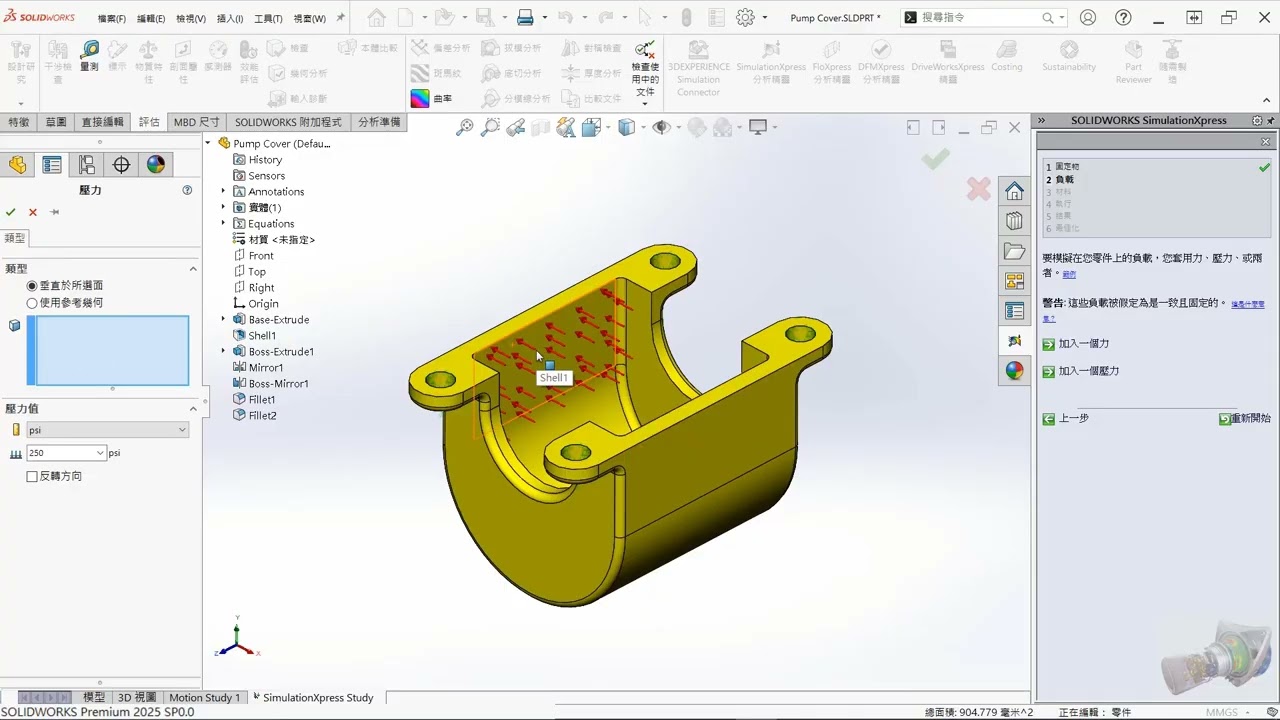Expand the Boss-Extrude1 feature node
The width and height of the screenshot is (1280, 720).
click(223, 351)
